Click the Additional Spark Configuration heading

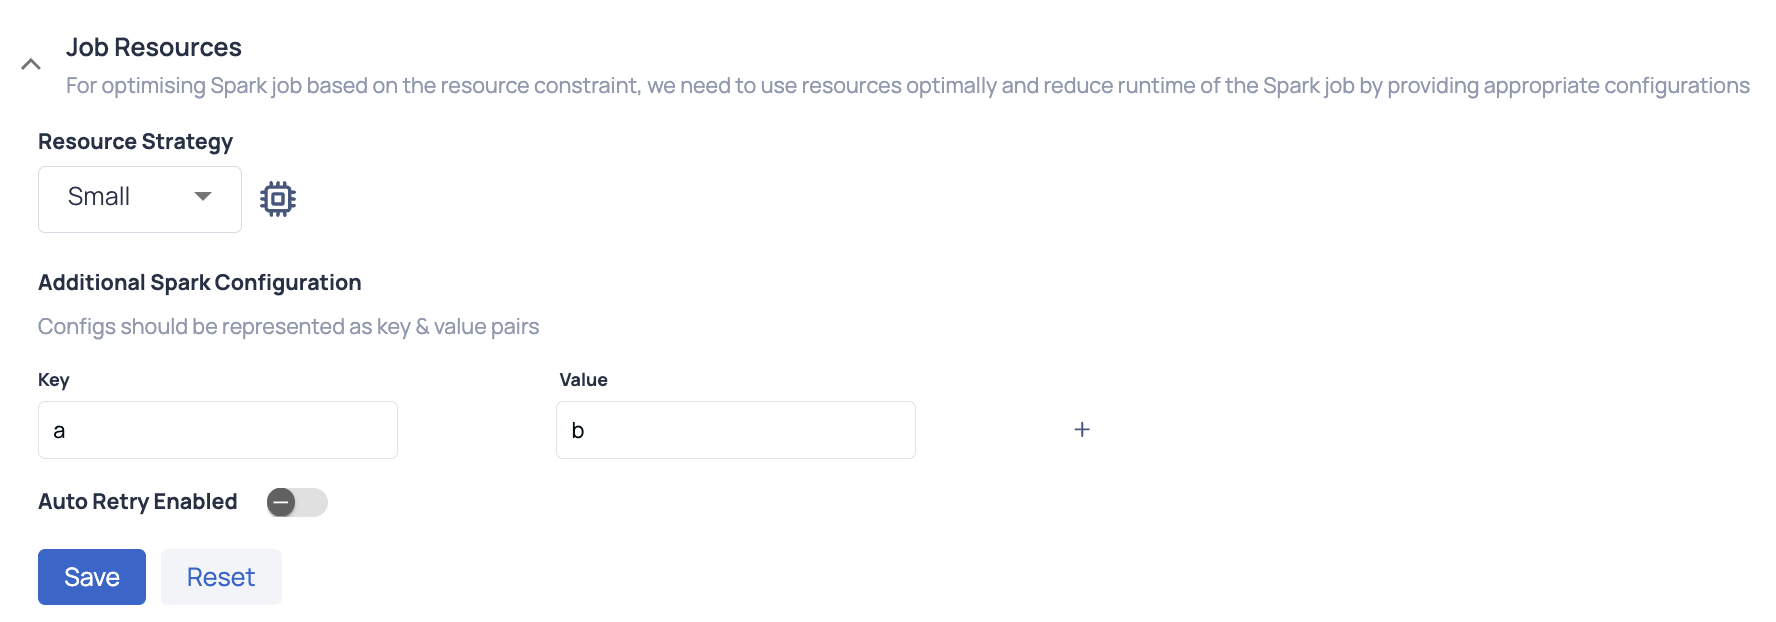200,283
